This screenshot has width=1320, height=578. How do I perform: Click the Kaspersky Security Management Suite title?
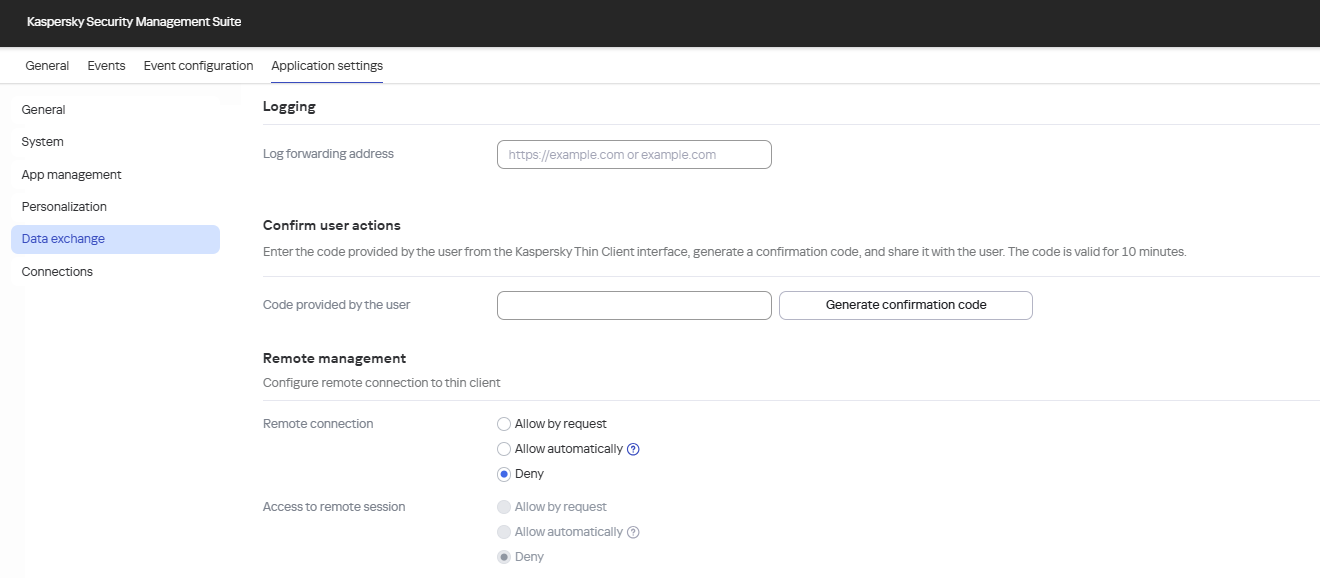[132, 21]
